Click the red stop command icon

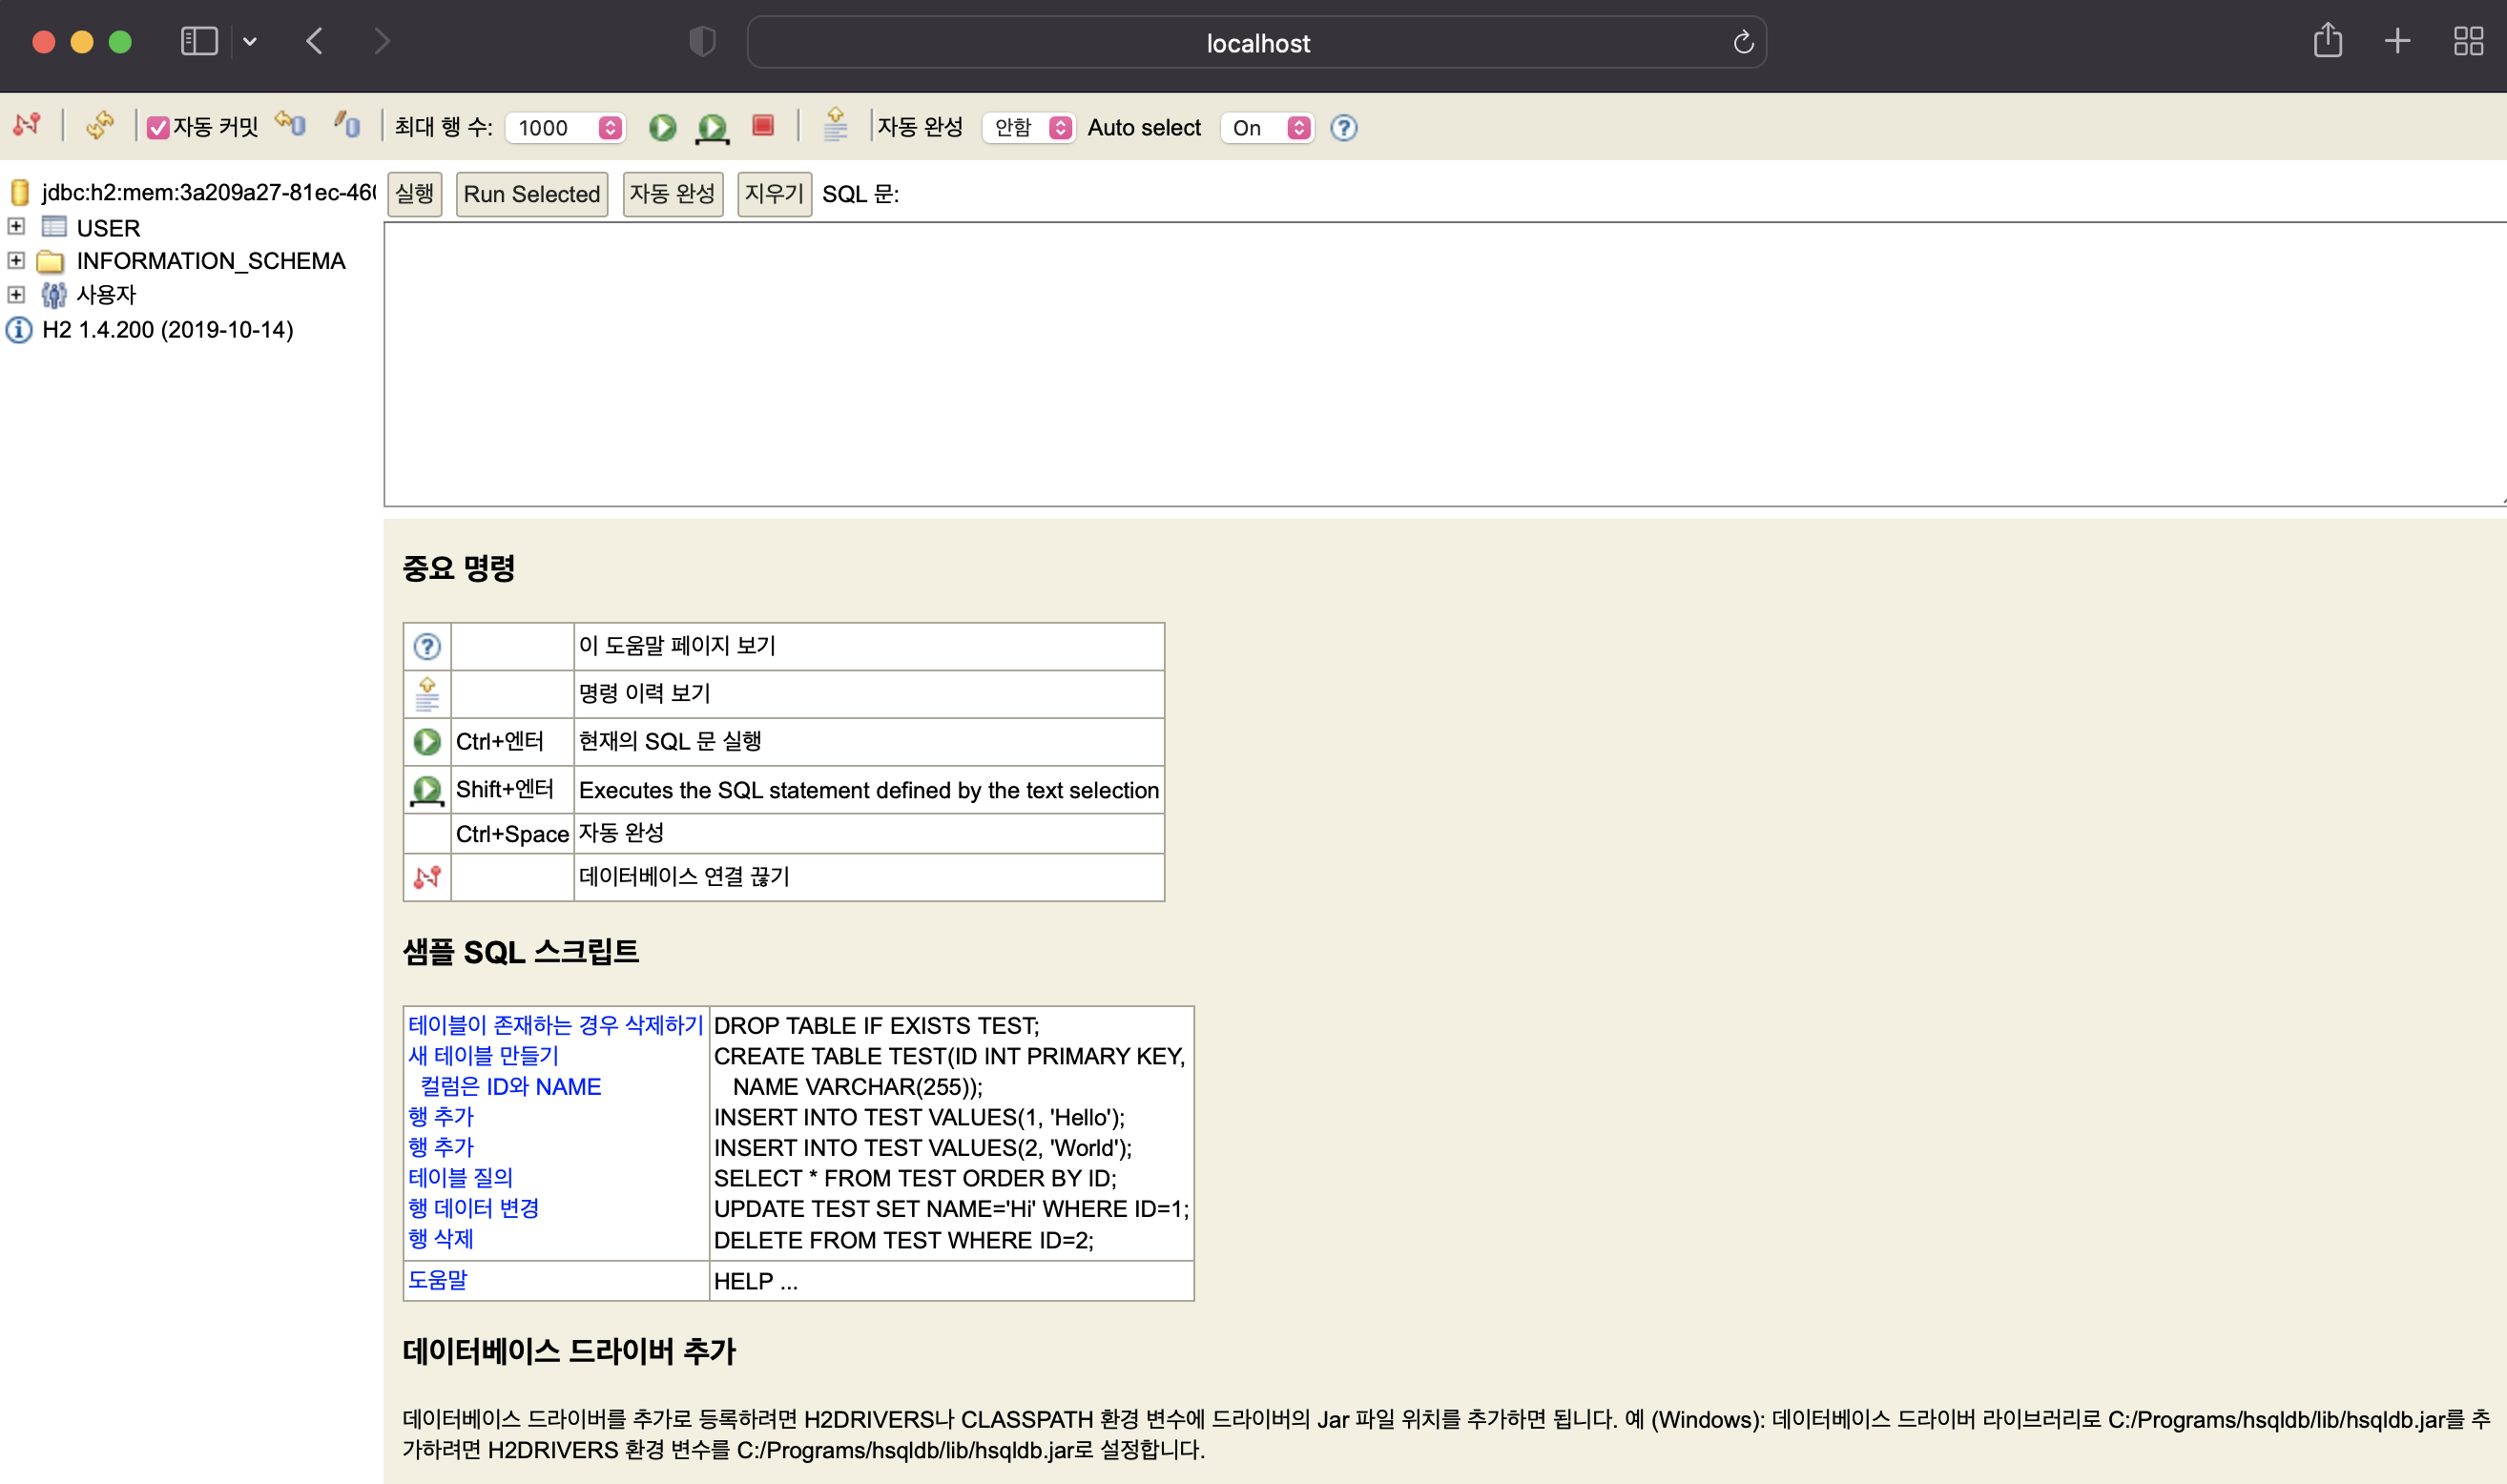(763, 125)
